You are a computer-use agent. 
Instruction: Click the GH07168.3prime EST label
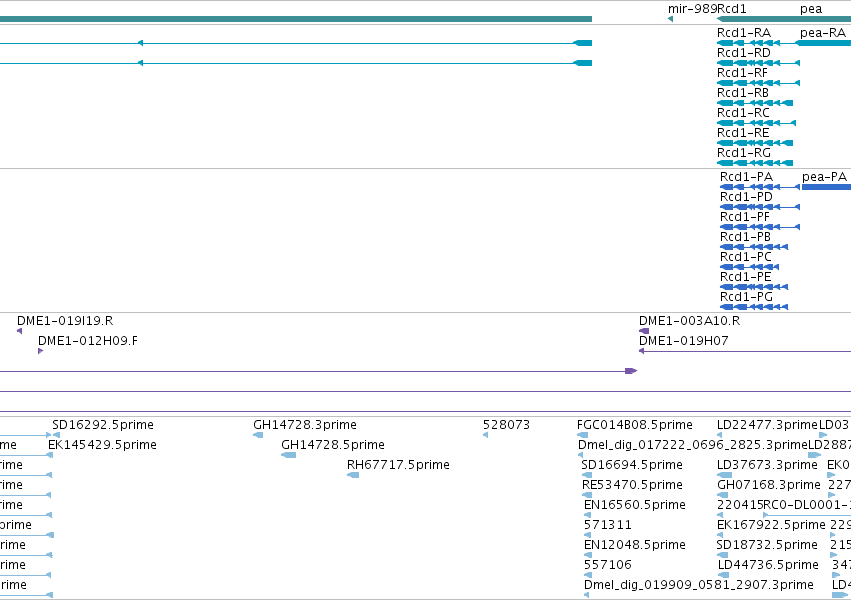click(x=769, y=485)
